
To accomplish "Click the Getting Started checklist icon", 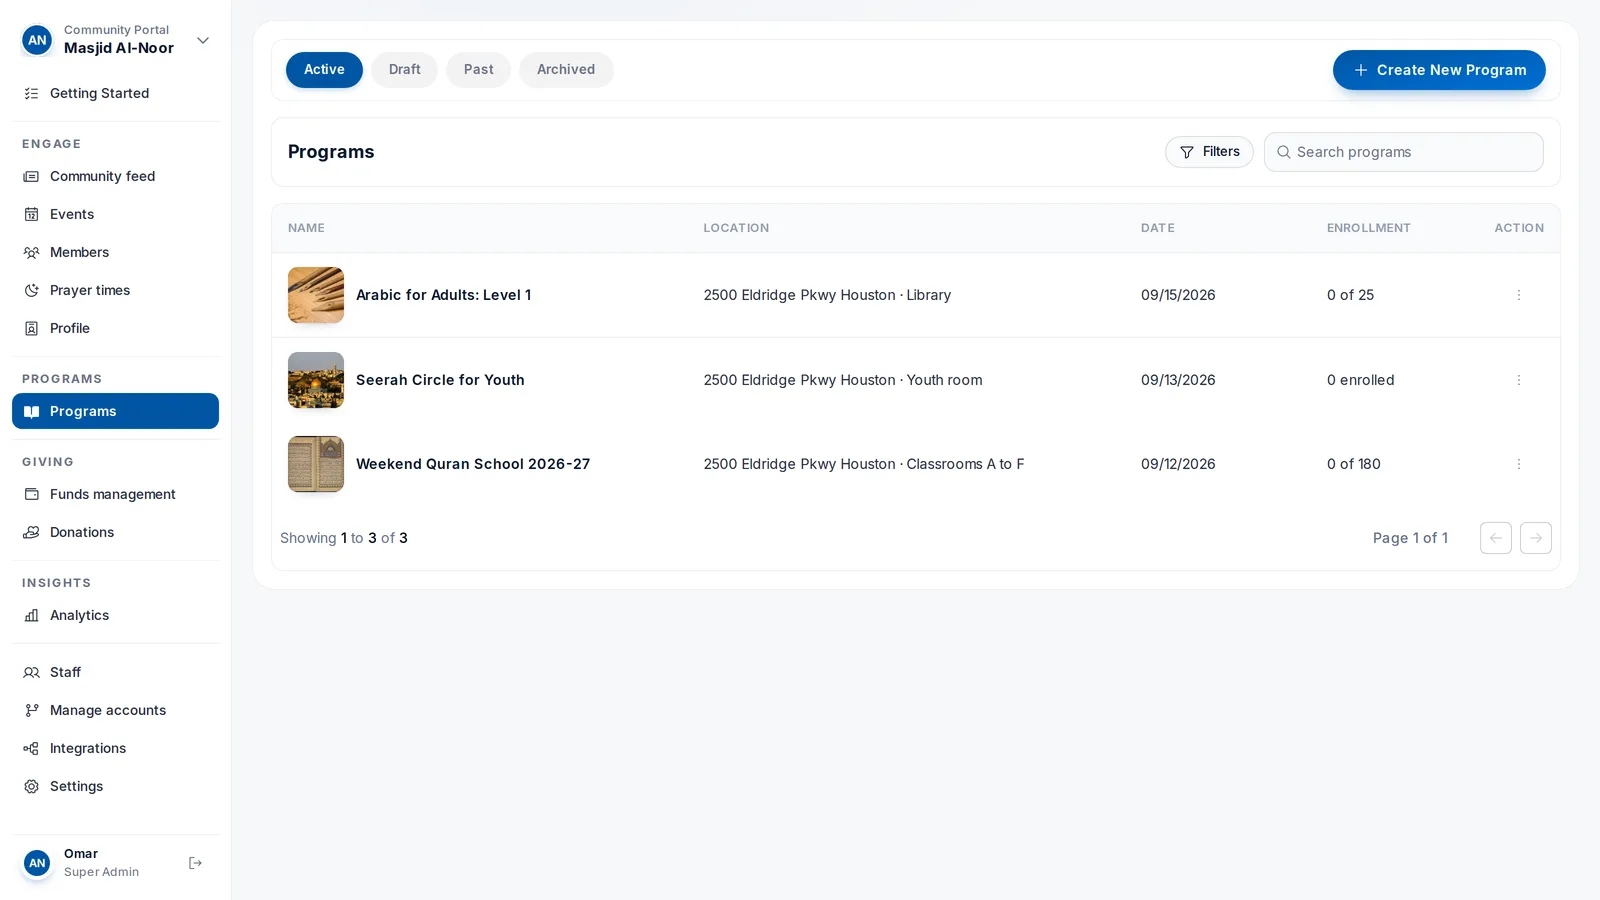I will tap(31, 93).
